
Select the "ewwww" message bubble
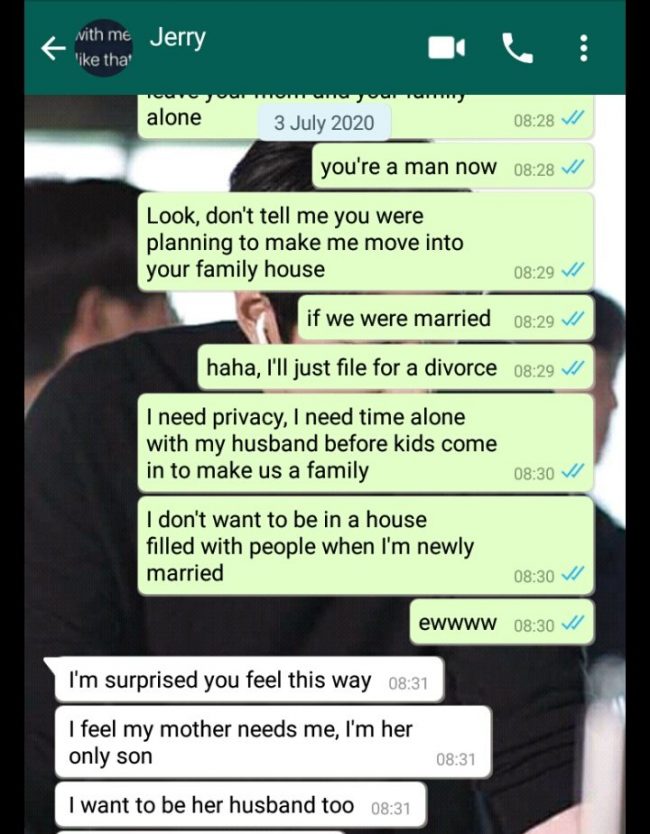tap(502, 622)
